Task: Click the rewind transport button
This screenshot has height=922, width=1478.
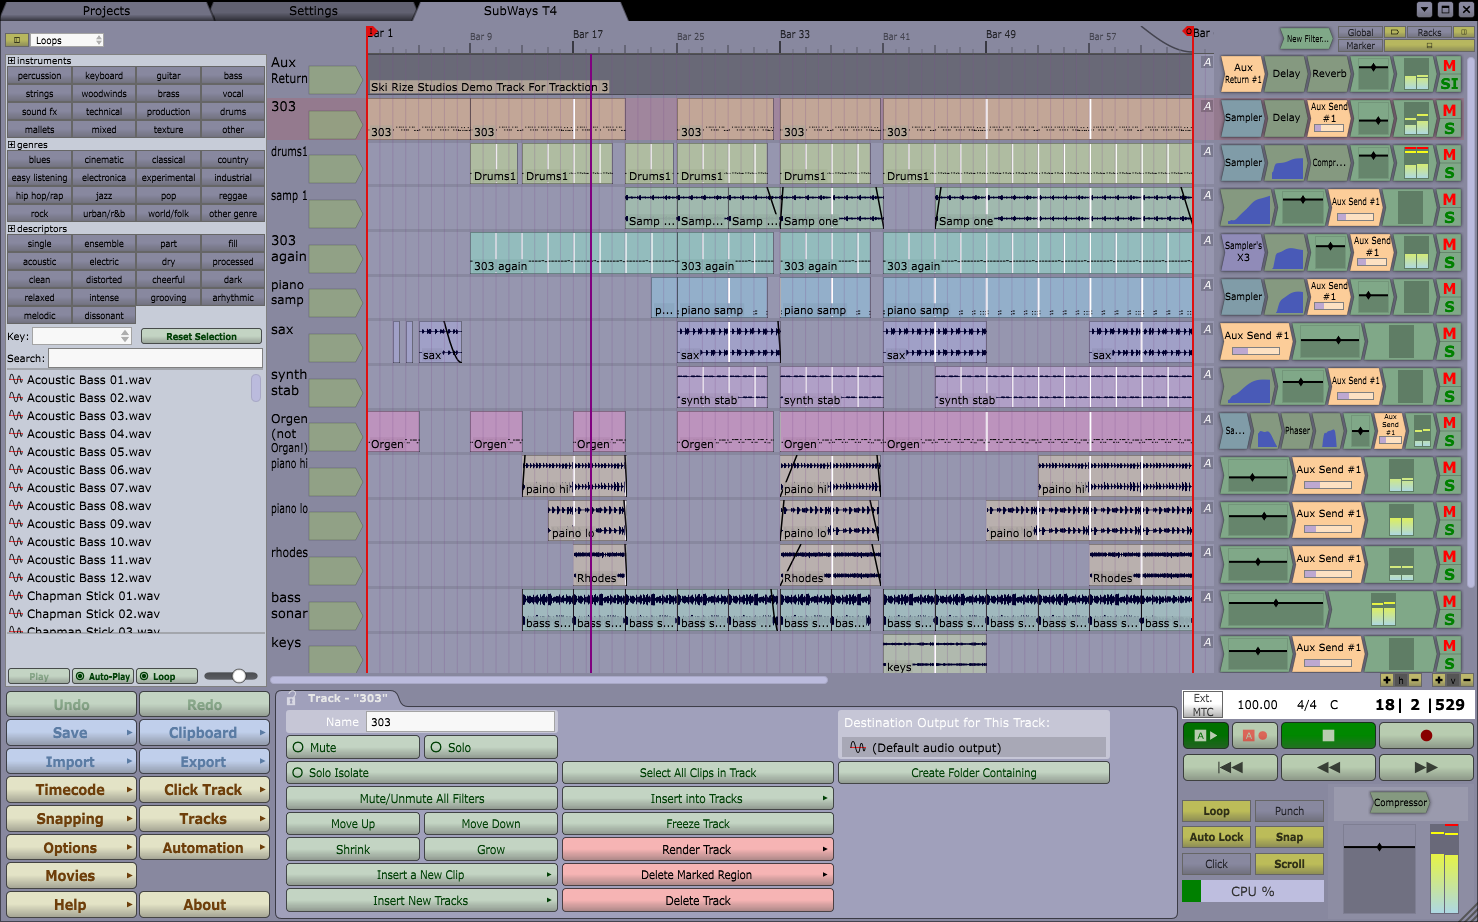Action: (x=1328, y=767)
